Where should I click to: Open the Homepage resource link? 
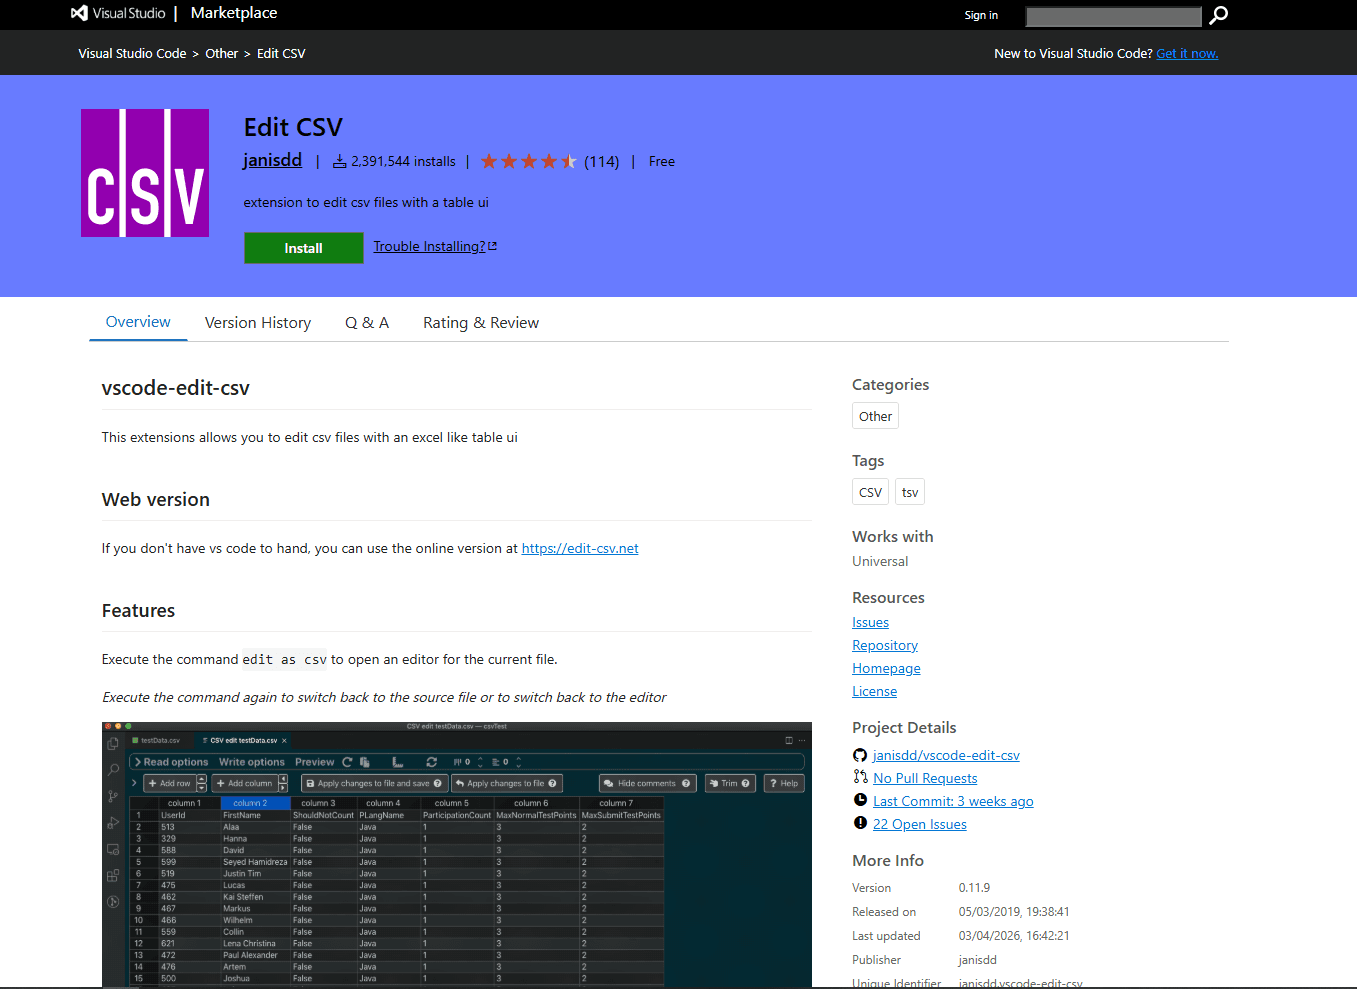coord(886,668)
